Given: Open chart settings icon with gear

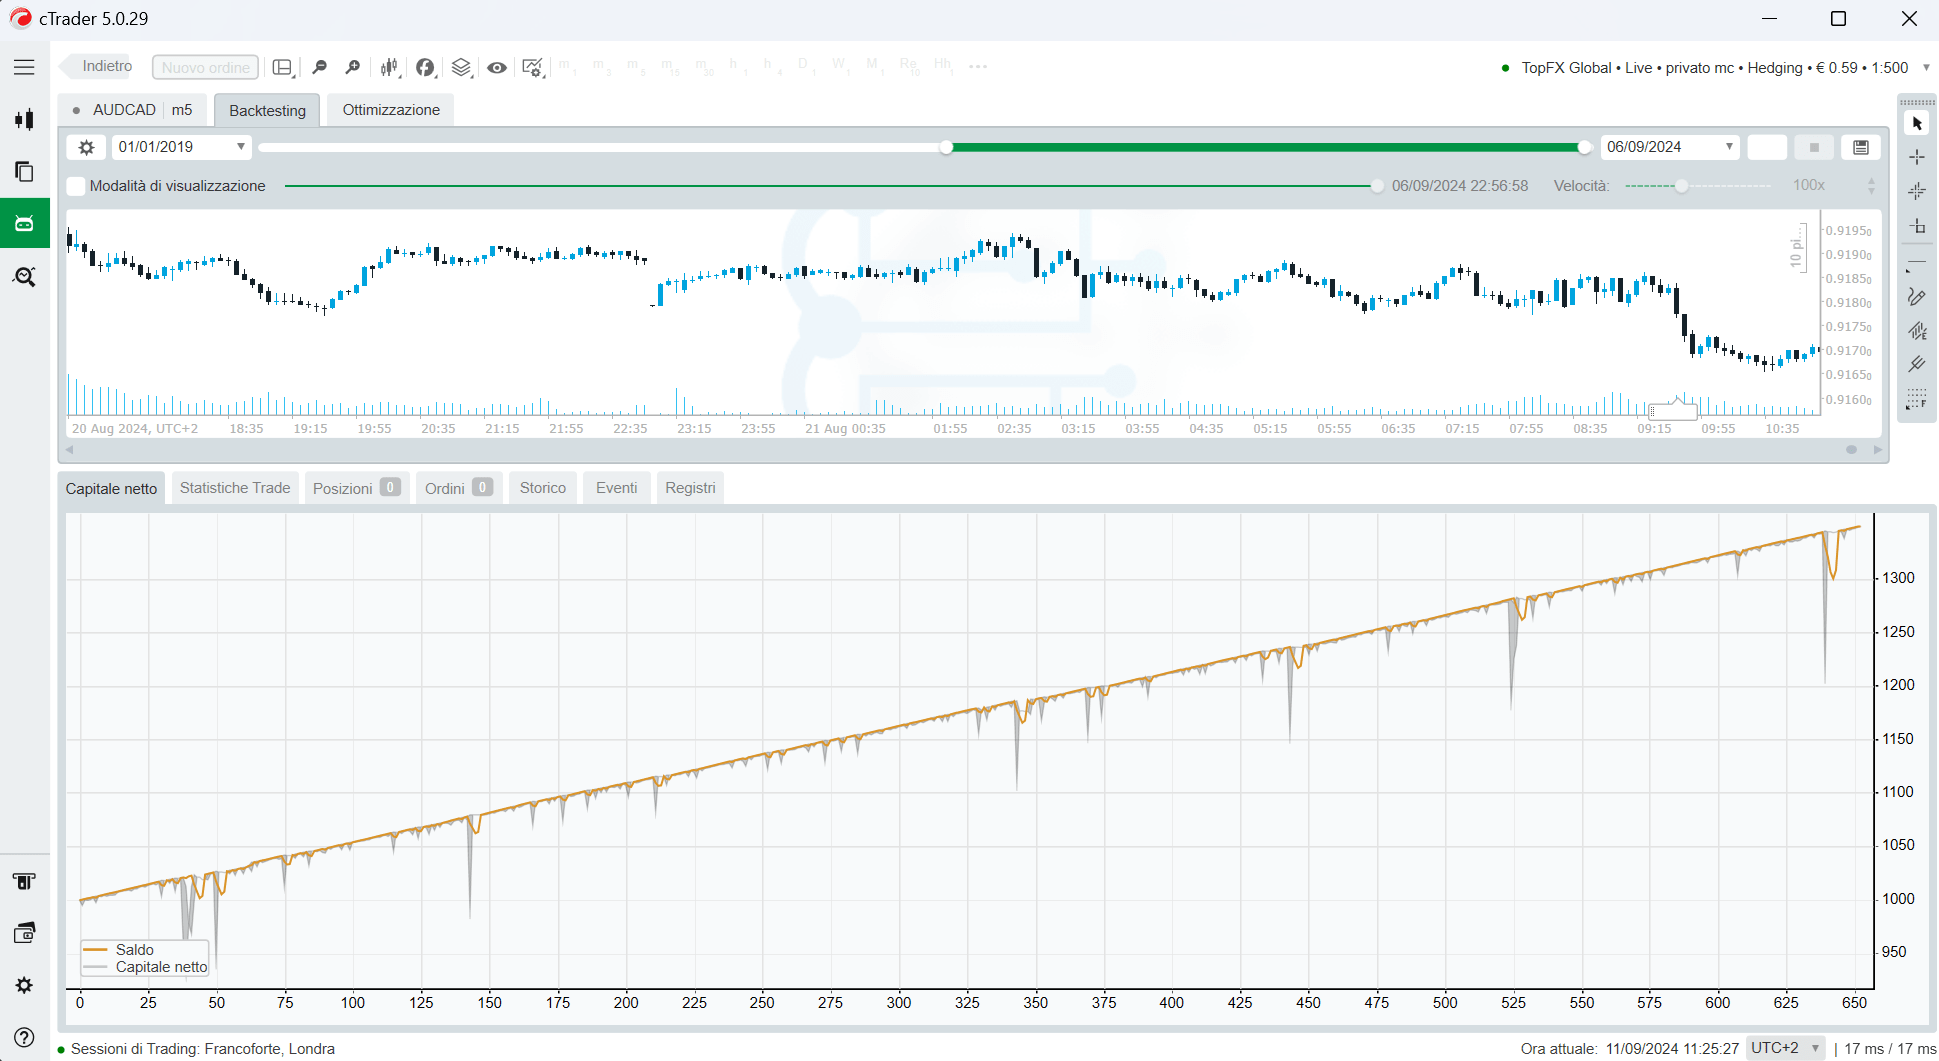Looking at the screenshot, I should pyautogui.click(x=533, y=67).
